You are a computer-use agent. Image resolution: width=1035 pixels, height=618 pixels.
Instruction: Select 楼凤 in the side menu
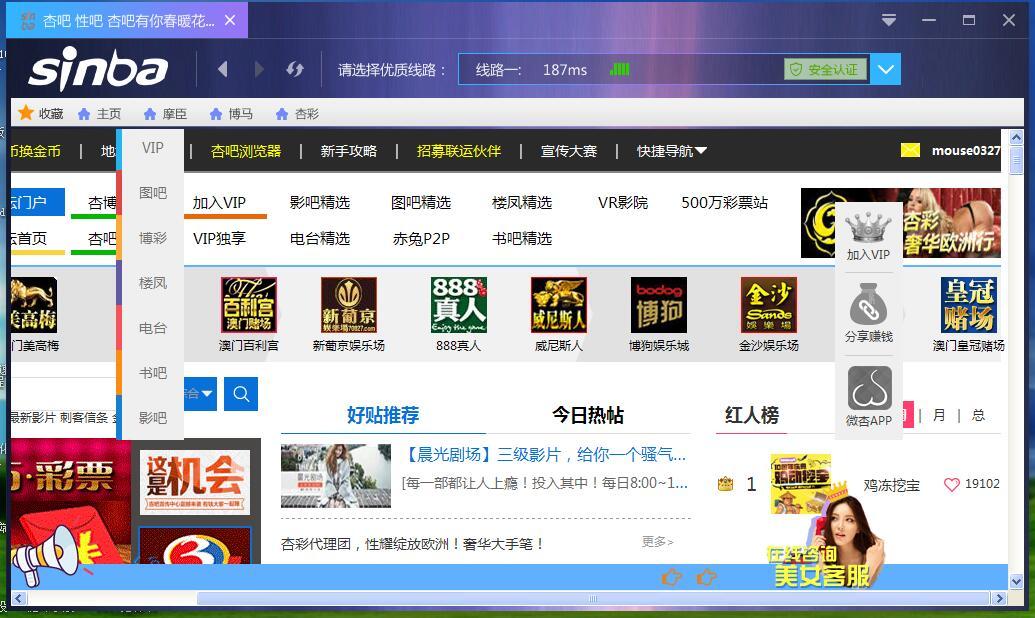[x=152, y=283]
